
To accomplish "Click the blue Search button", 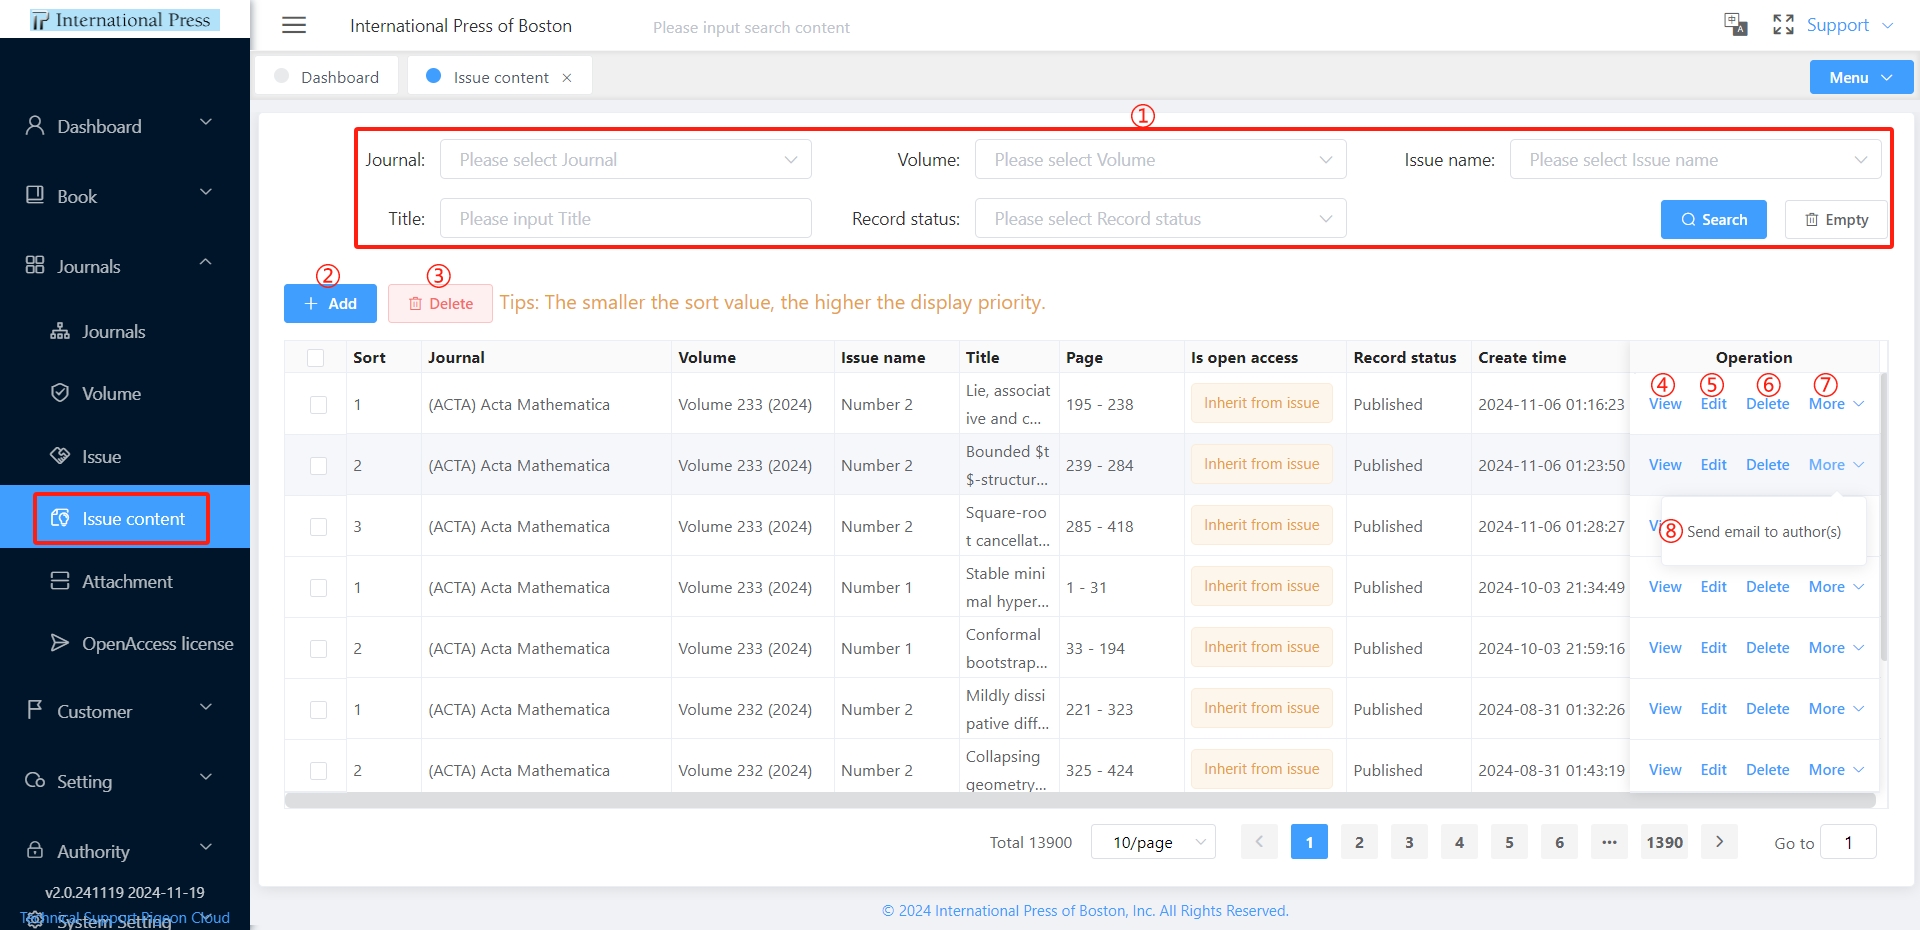I will coord(1713,219).
